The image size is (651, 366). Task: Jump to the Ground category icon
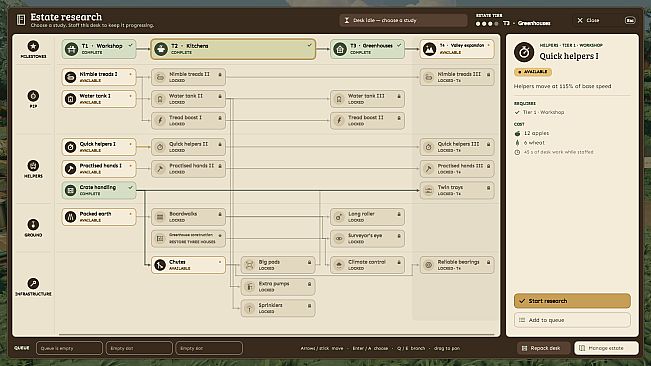click(33, 225)
